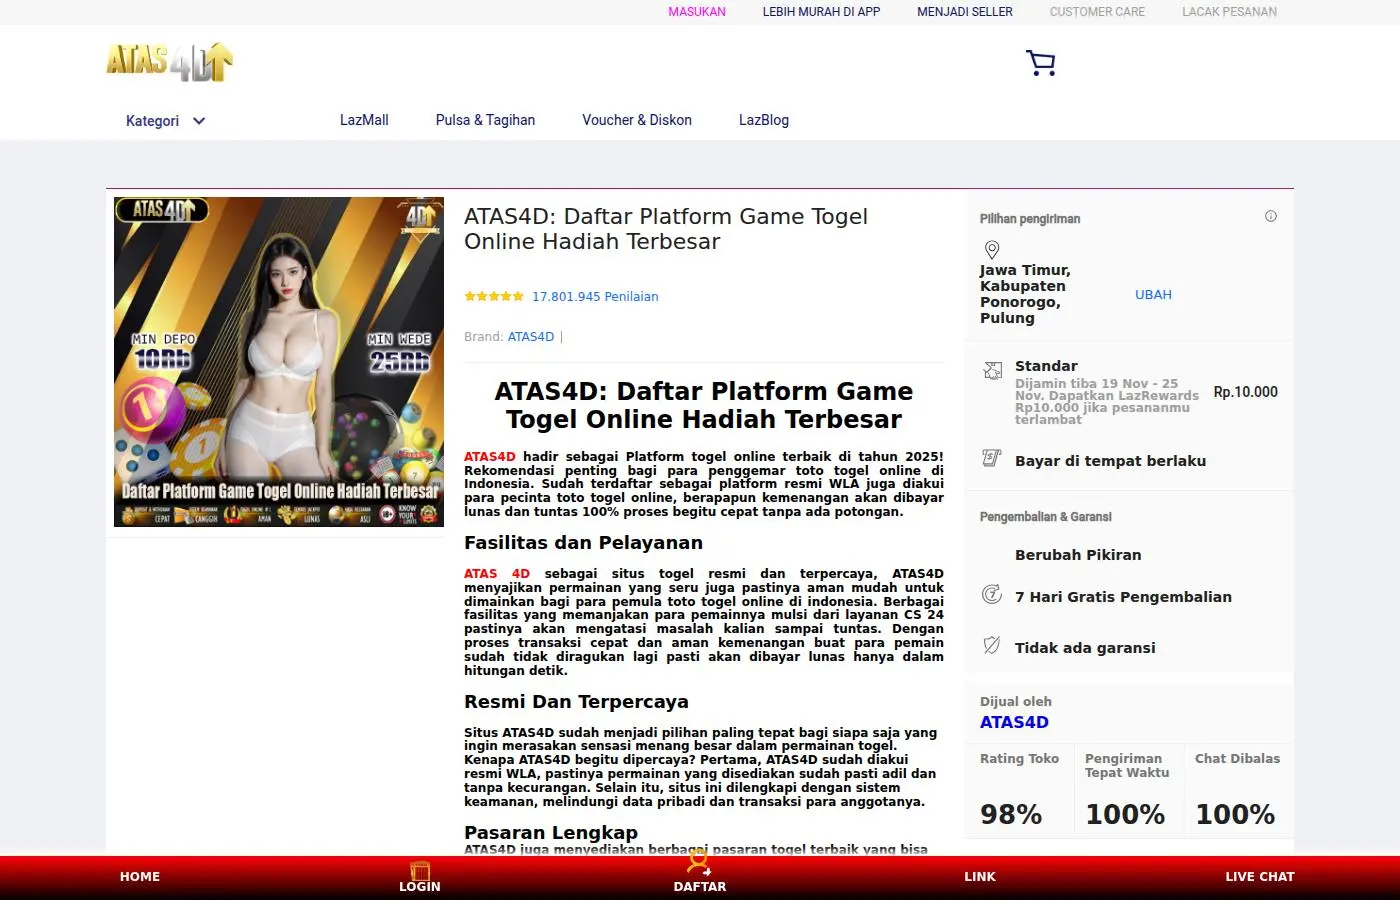Click the ATAS4D seller name link
The image size is (1400, 900).
(x=1014, y=722)
